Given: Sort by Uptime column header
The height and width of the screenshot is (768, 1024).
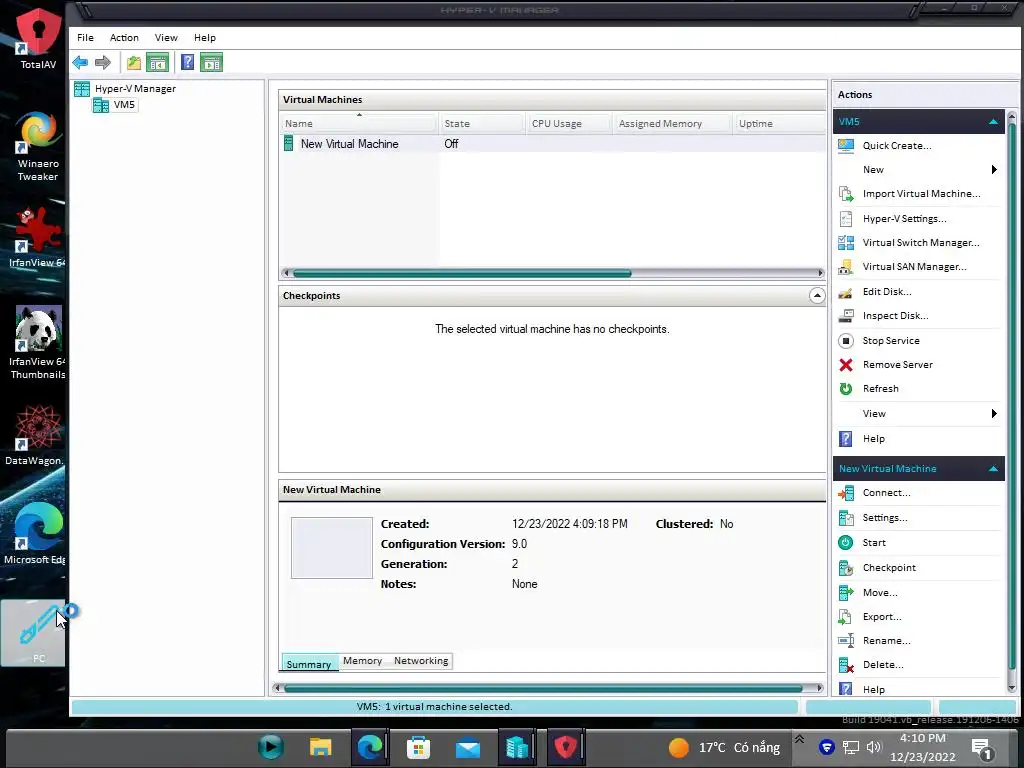Looking at the screenshot, I should (779, 123).
